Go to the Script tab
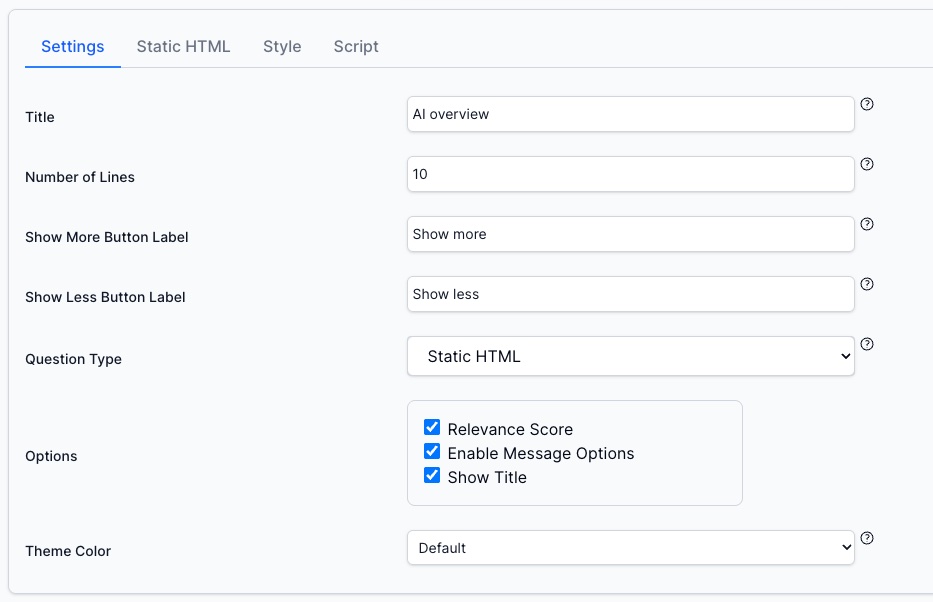Image resolution: width=933 pixels, height=602 pixels. point(356,47)
